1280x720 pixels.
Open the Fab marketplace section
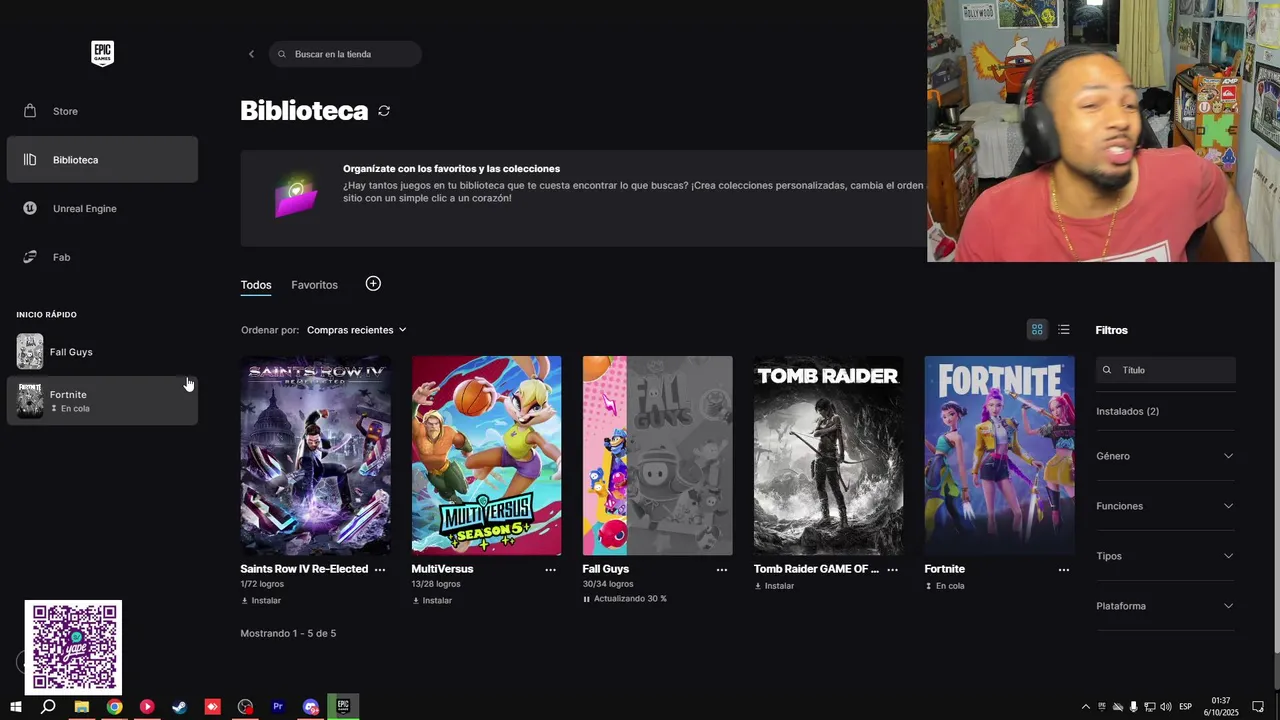click(102, 257)
